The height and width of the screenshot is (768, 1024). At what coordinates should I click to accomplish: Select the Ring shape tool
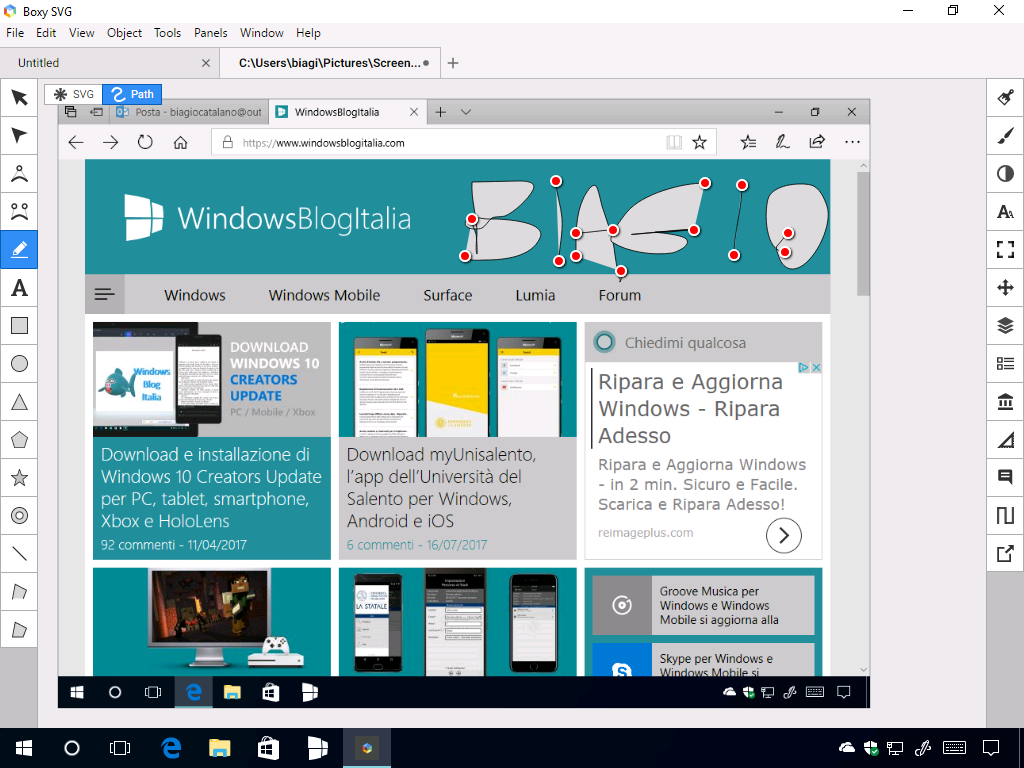20,515
